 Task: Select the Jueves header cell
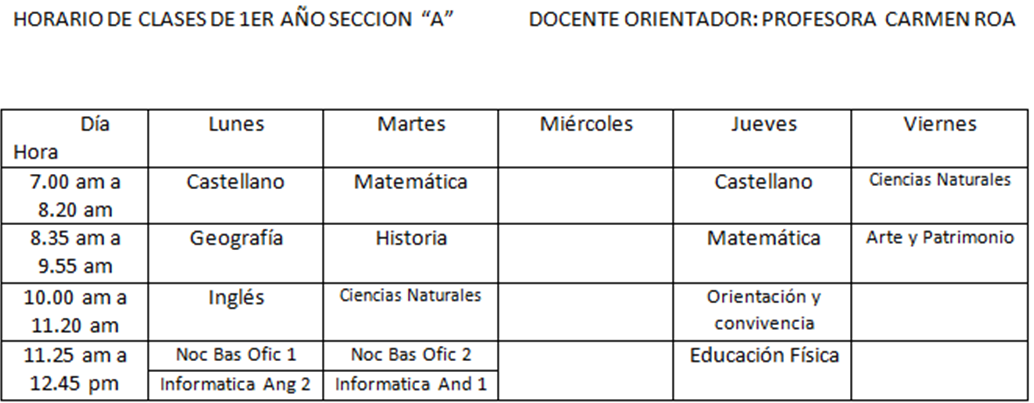[x=762, y=139]
